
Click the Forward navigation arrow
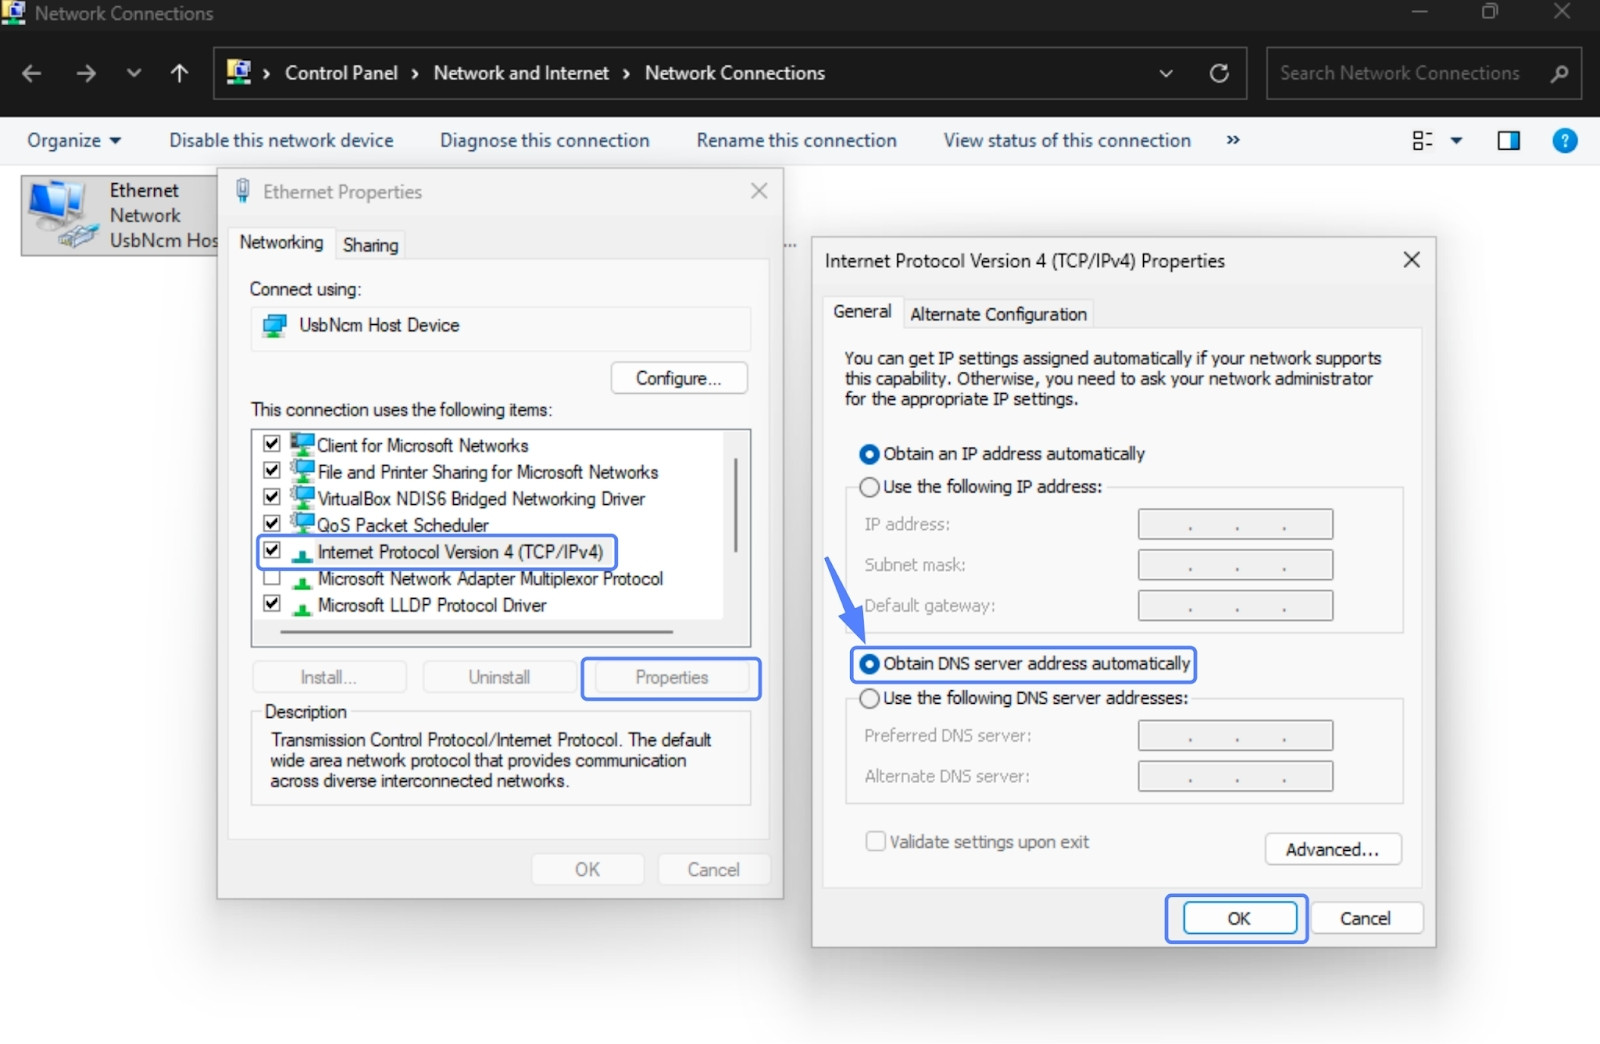tap(86, 73)
